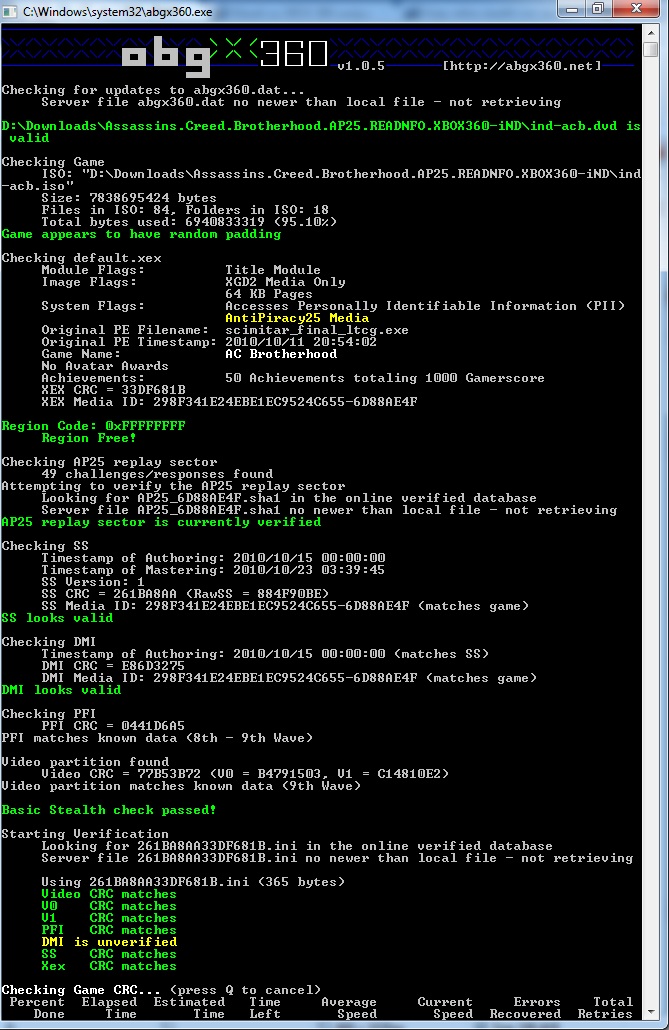Image resolution: width=669 pixels, height=1030 pixels.
Task: Click 'Video partition matches known data (9th Wave)'
Action: coord(181,786)
